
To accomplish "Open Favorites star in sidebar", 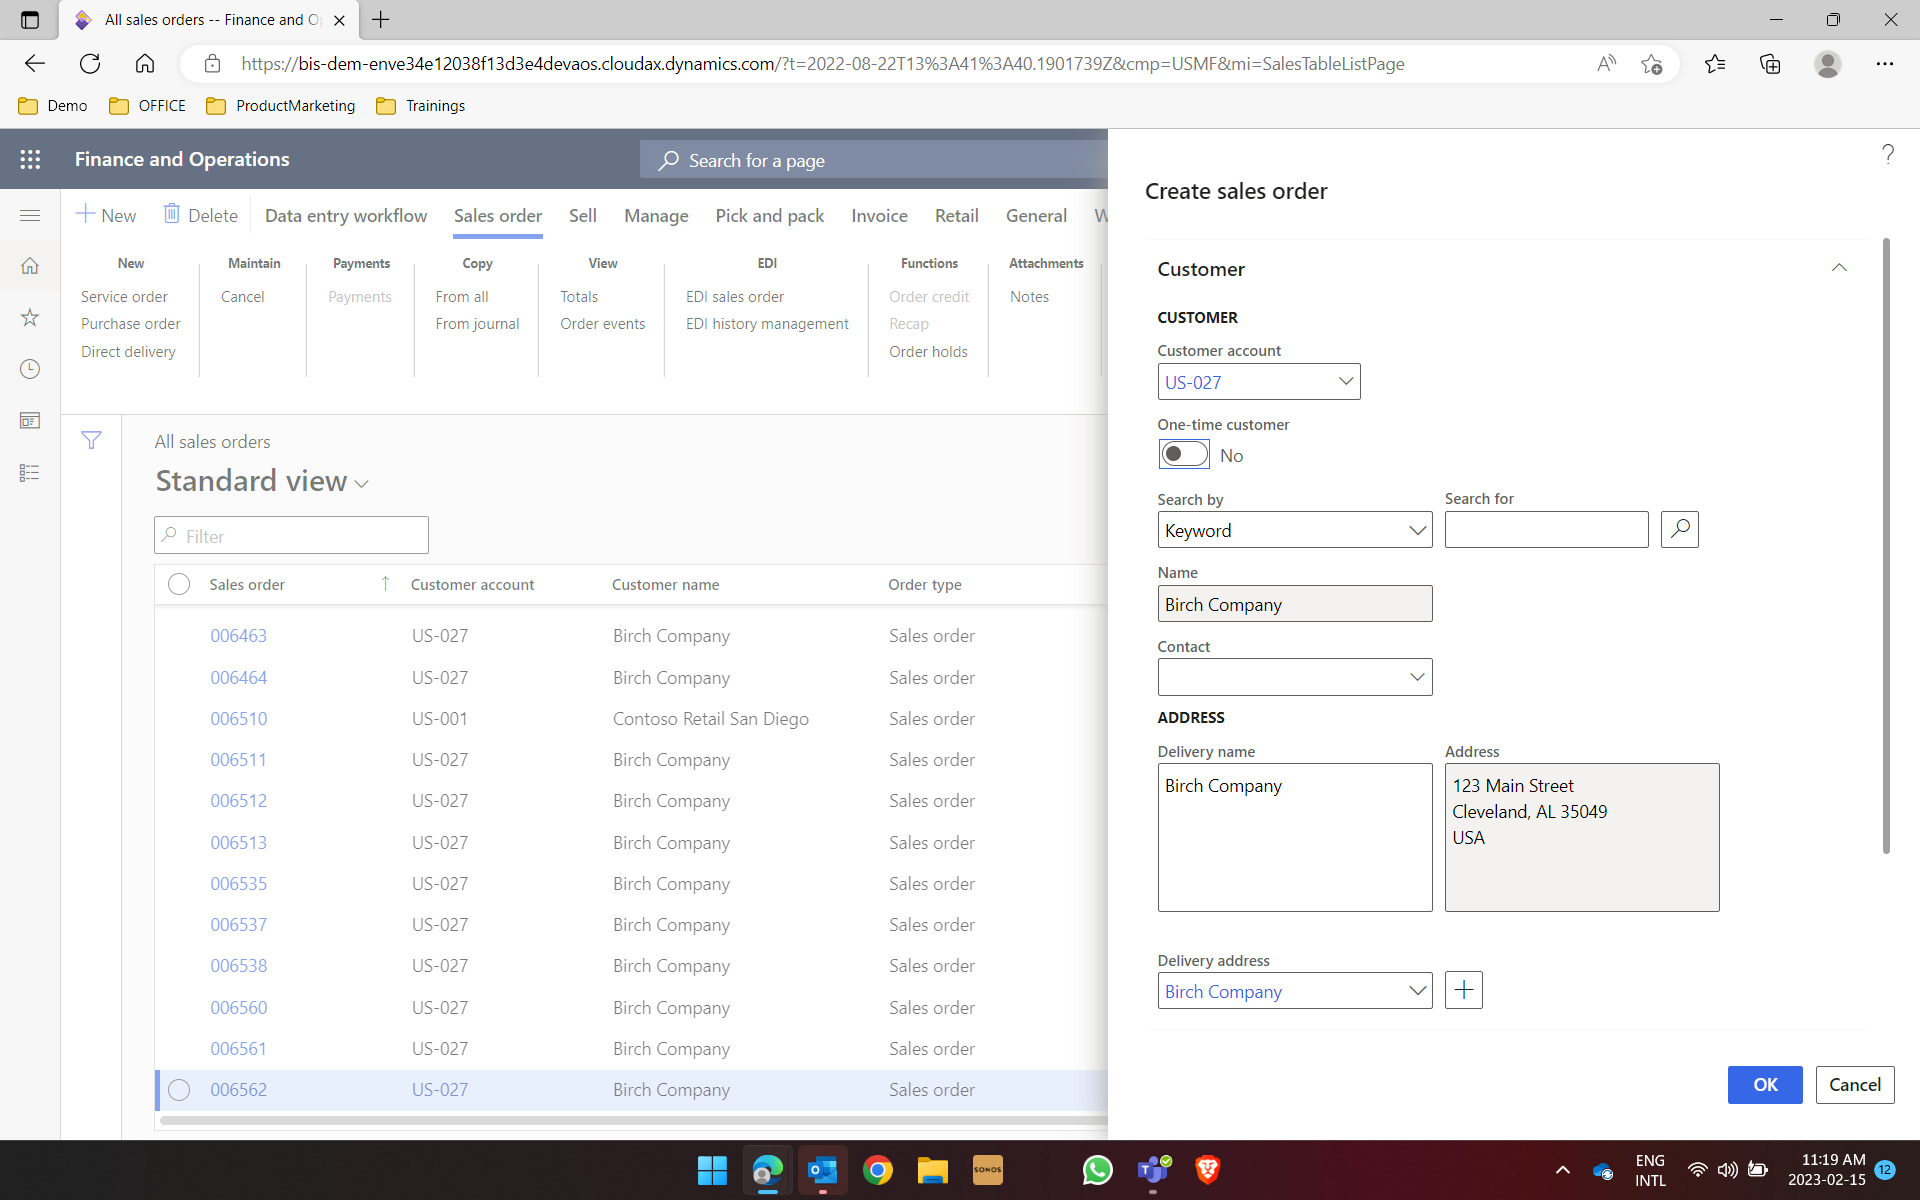I will [x=30, y=318].
